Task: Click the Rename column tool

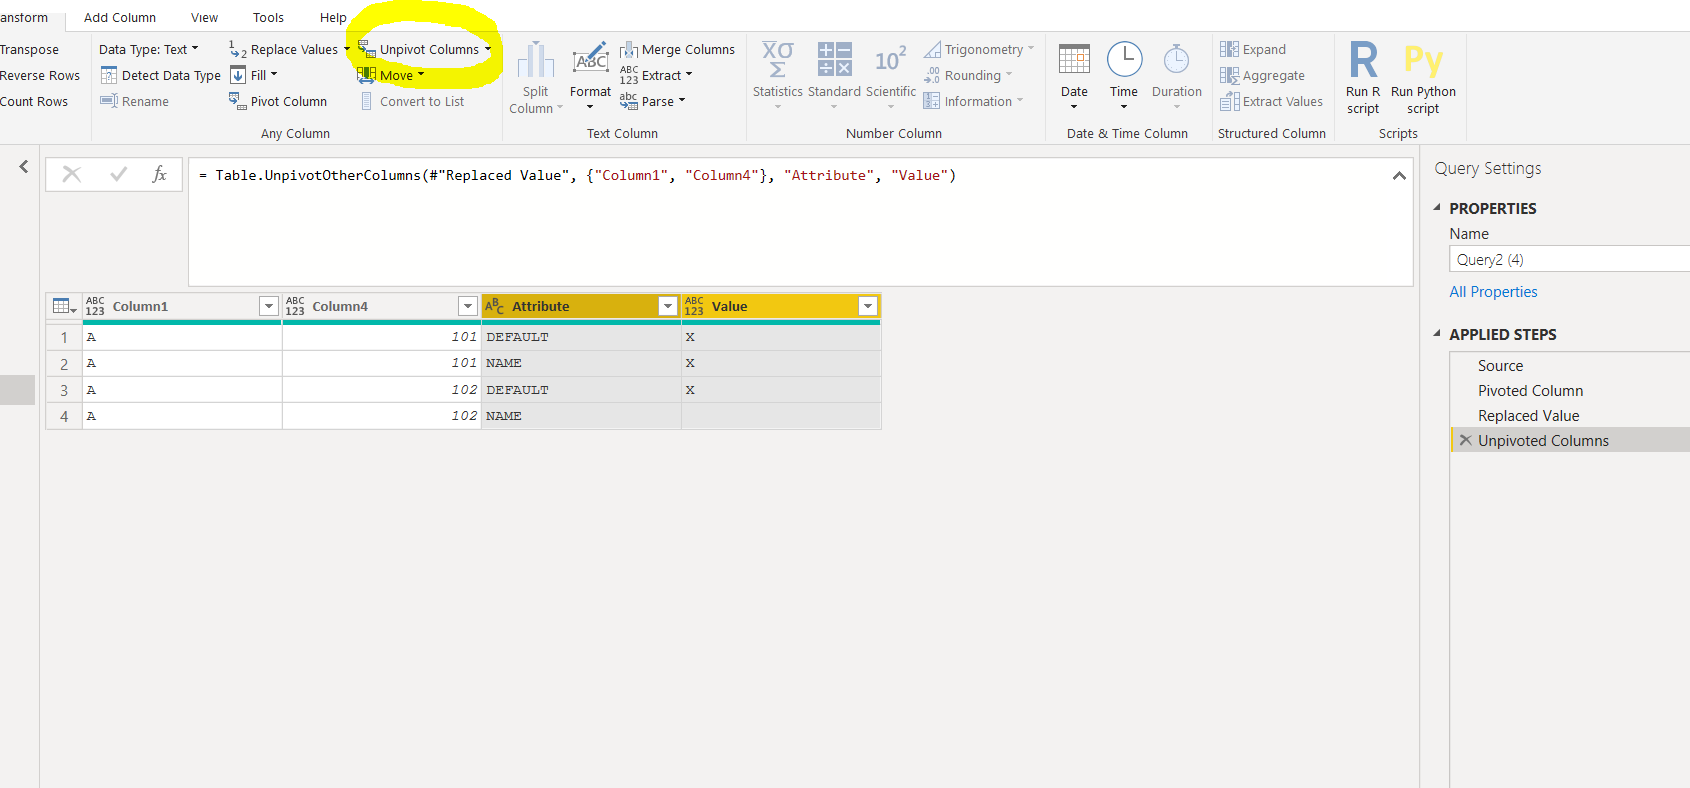Action: (135, 101)
